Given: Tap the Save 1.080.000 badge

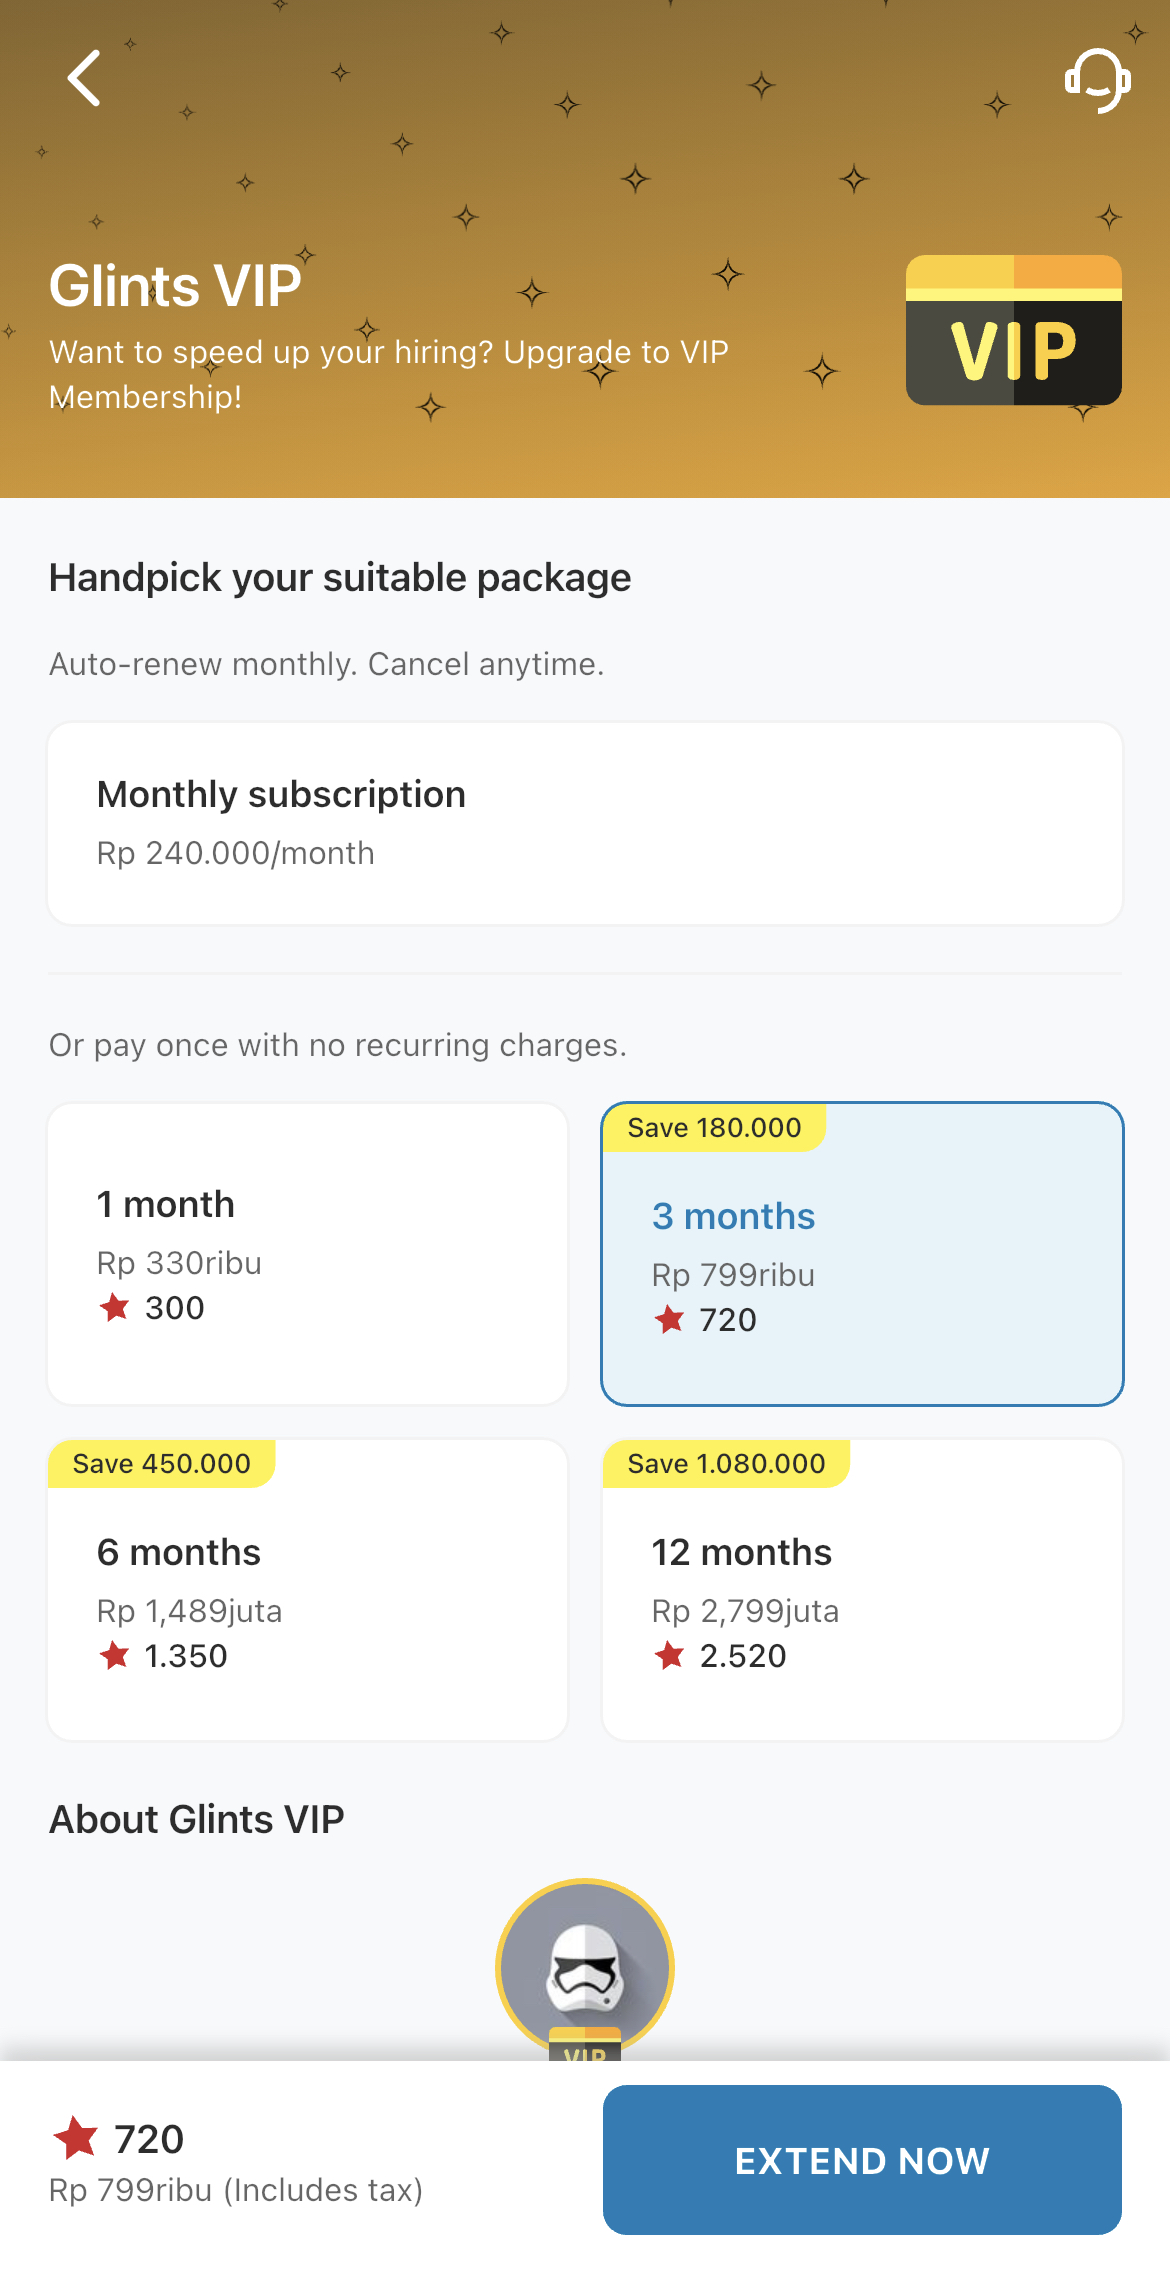Looking at the screenshot, I should tap(726, 1463).
